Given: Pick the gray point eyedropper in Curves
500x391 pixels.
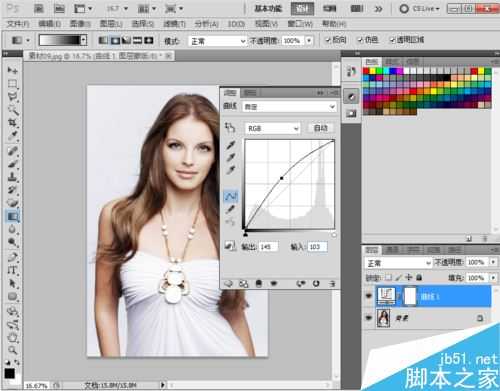Looking at the screenshot, I should pyautogui.click(x=230, y=157).
